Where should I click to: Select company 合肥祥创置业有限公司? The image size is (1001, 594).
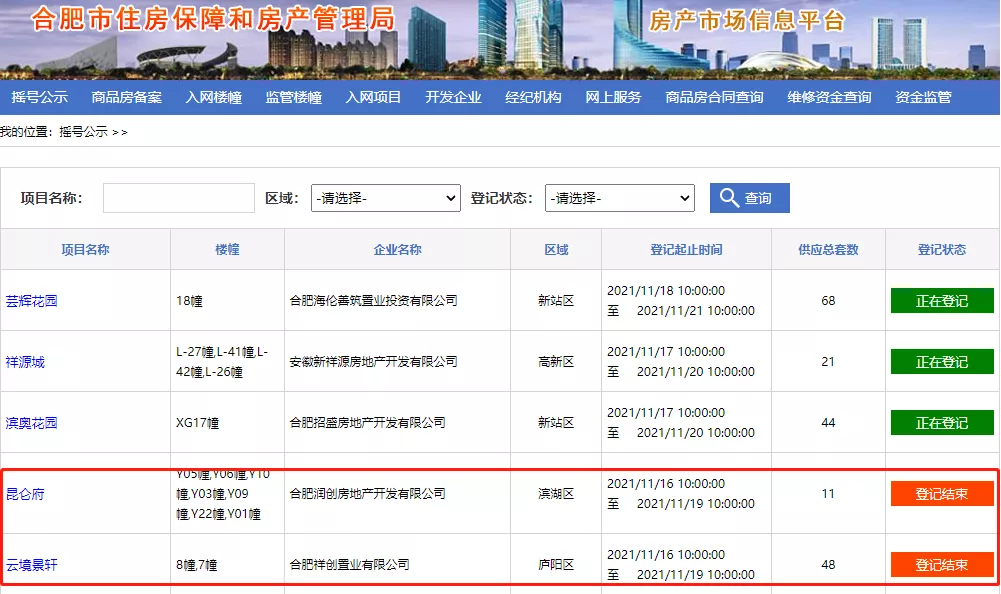point(349,564)
